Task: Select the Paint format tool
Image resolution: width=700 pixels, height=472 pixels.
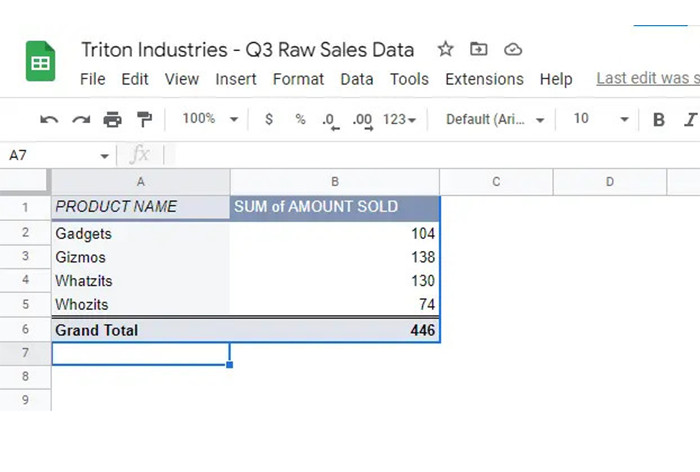Action: pos(144,120)
